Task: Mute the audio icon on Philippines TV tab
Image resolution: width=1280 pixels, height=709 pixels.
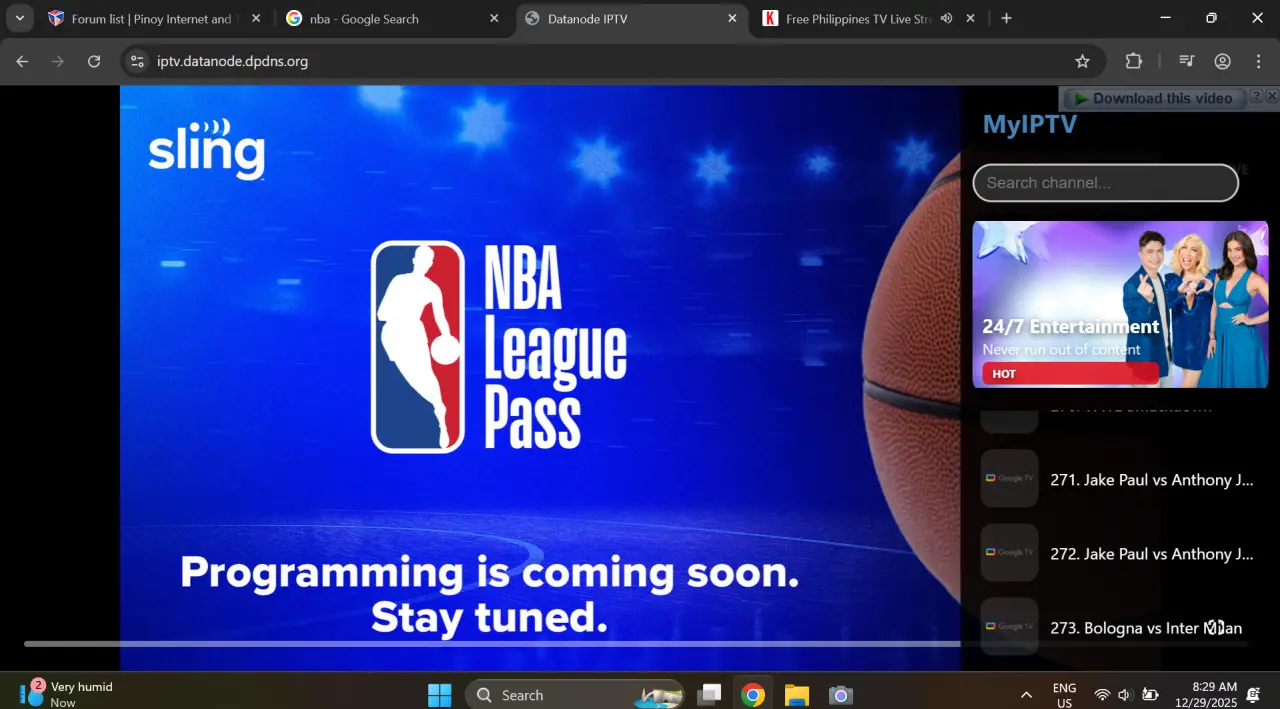Action: coord(946,18)
